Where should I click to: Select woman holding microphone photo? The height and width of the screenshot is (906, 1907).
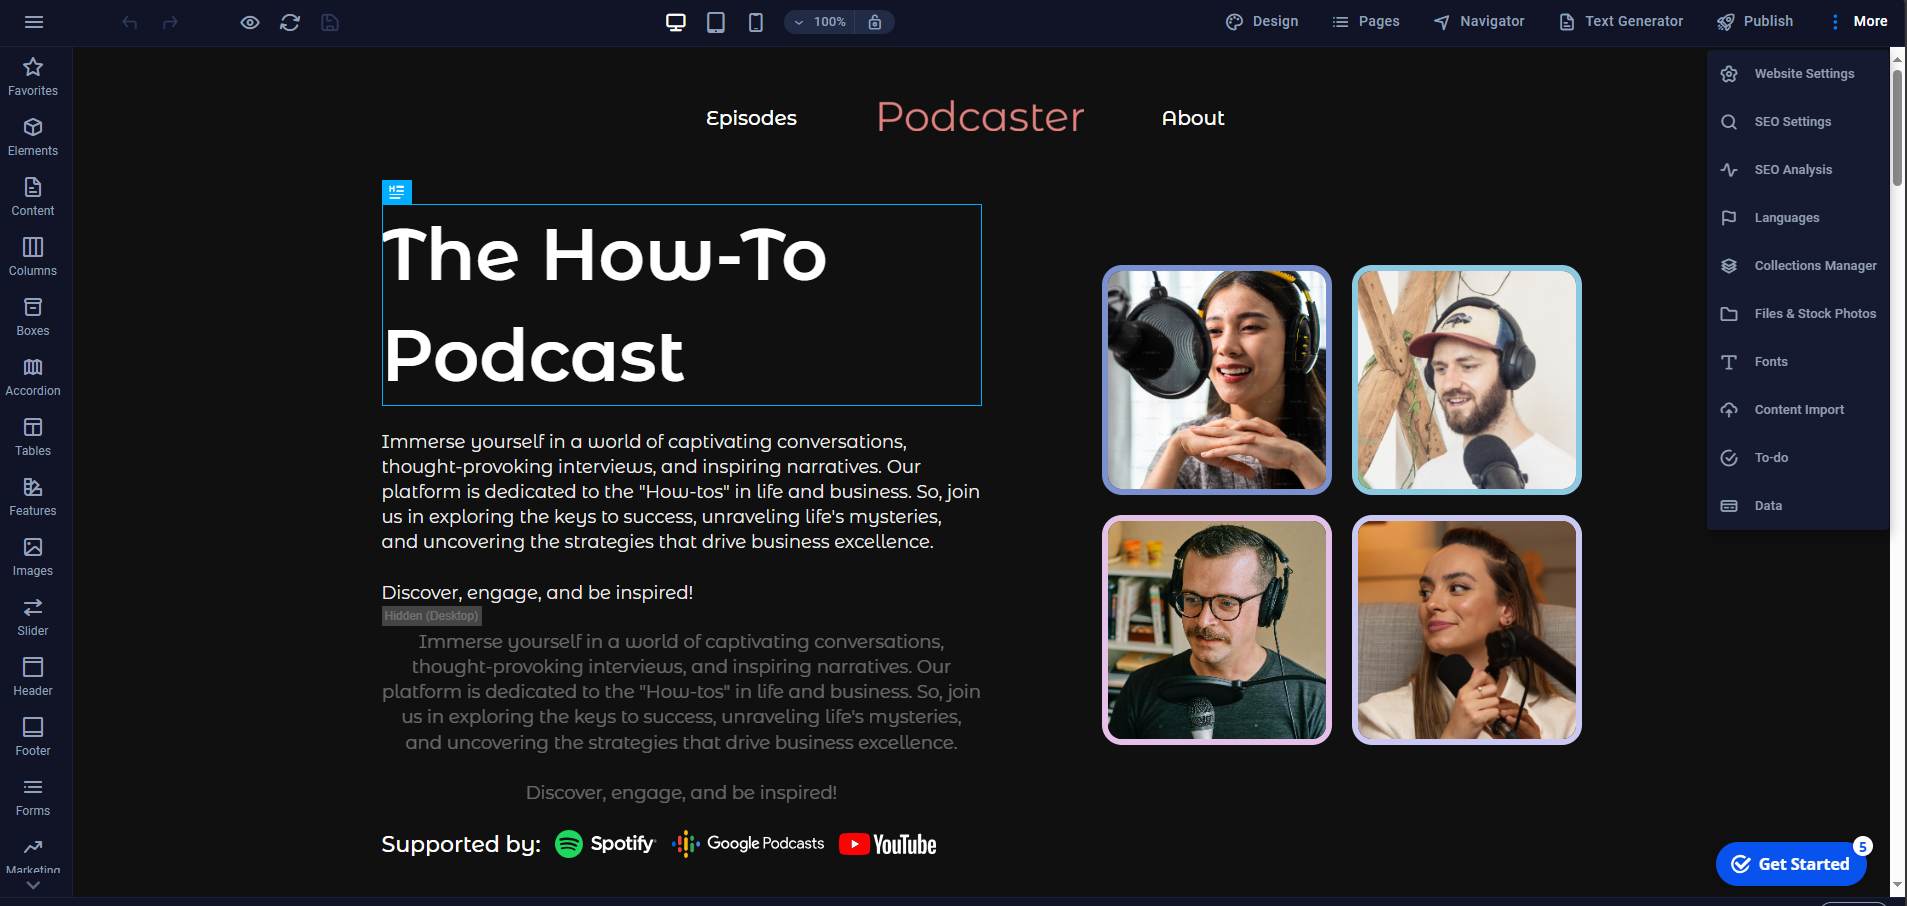(1467, 630)
